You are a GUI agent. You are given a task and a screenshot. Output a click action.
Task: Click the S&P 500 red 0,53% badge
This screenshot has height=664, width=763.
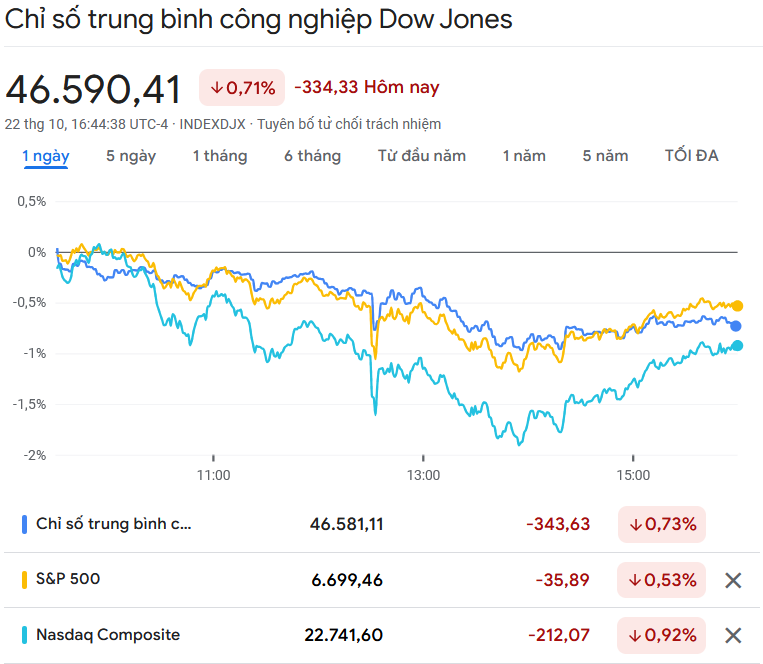click(x=661, y=580)
